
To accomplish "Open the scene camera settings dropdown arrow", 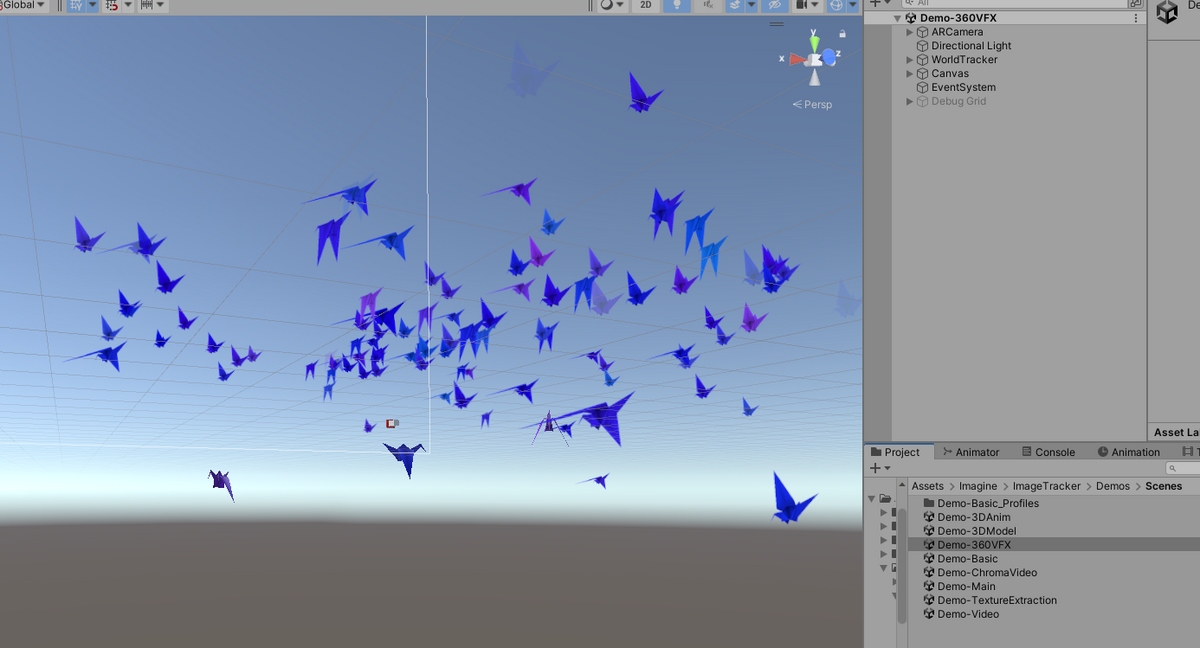I will click(x=816, y=5).
